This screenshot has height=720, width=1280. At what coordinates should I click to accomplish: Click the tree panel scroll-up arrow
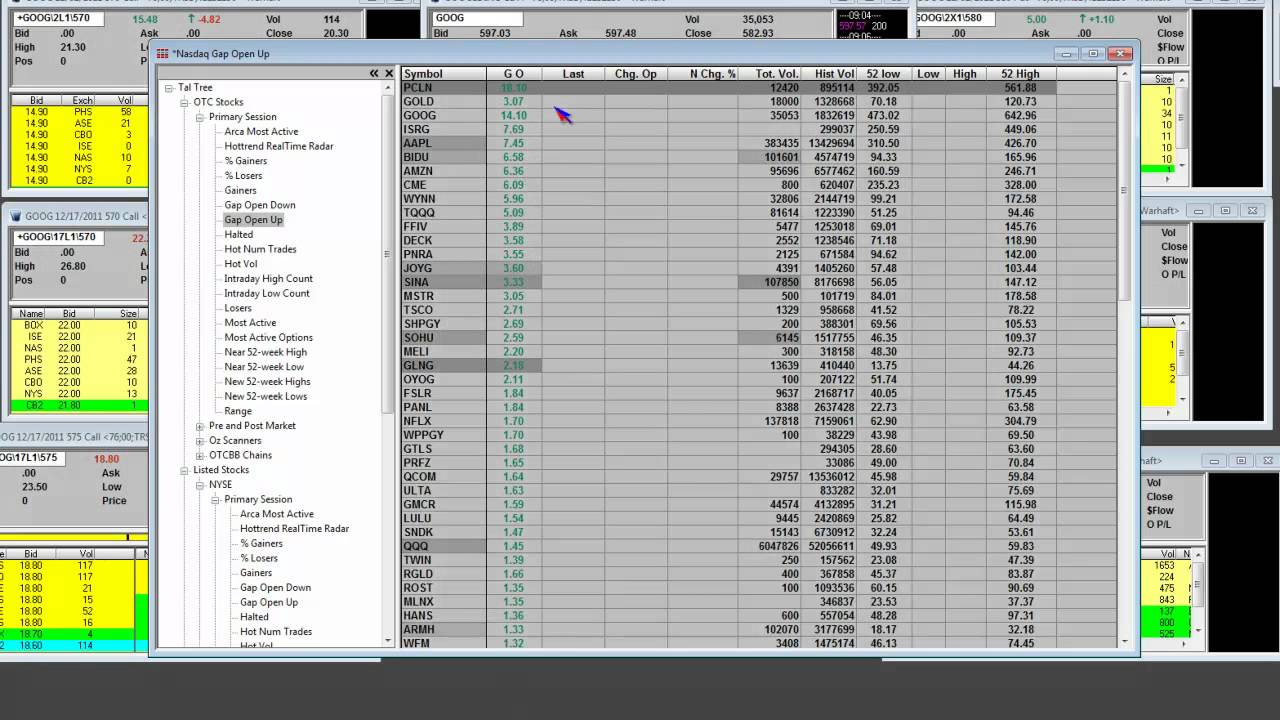click(389, 88)
